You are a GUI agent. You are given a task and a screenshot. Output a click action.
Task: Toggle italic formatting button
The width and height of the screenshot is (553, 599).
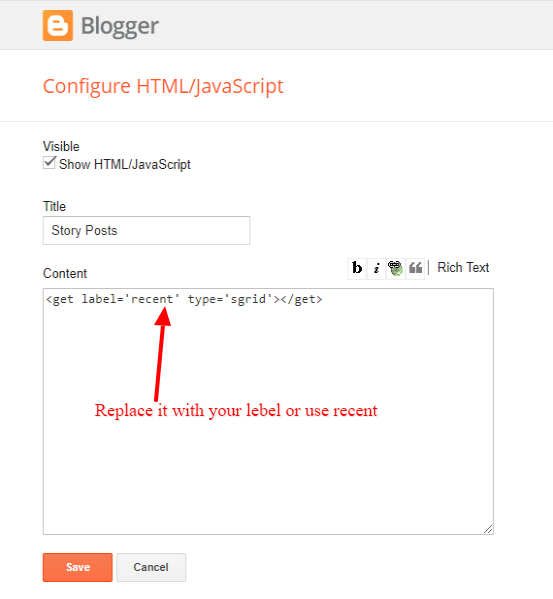(x=377, y=268)
